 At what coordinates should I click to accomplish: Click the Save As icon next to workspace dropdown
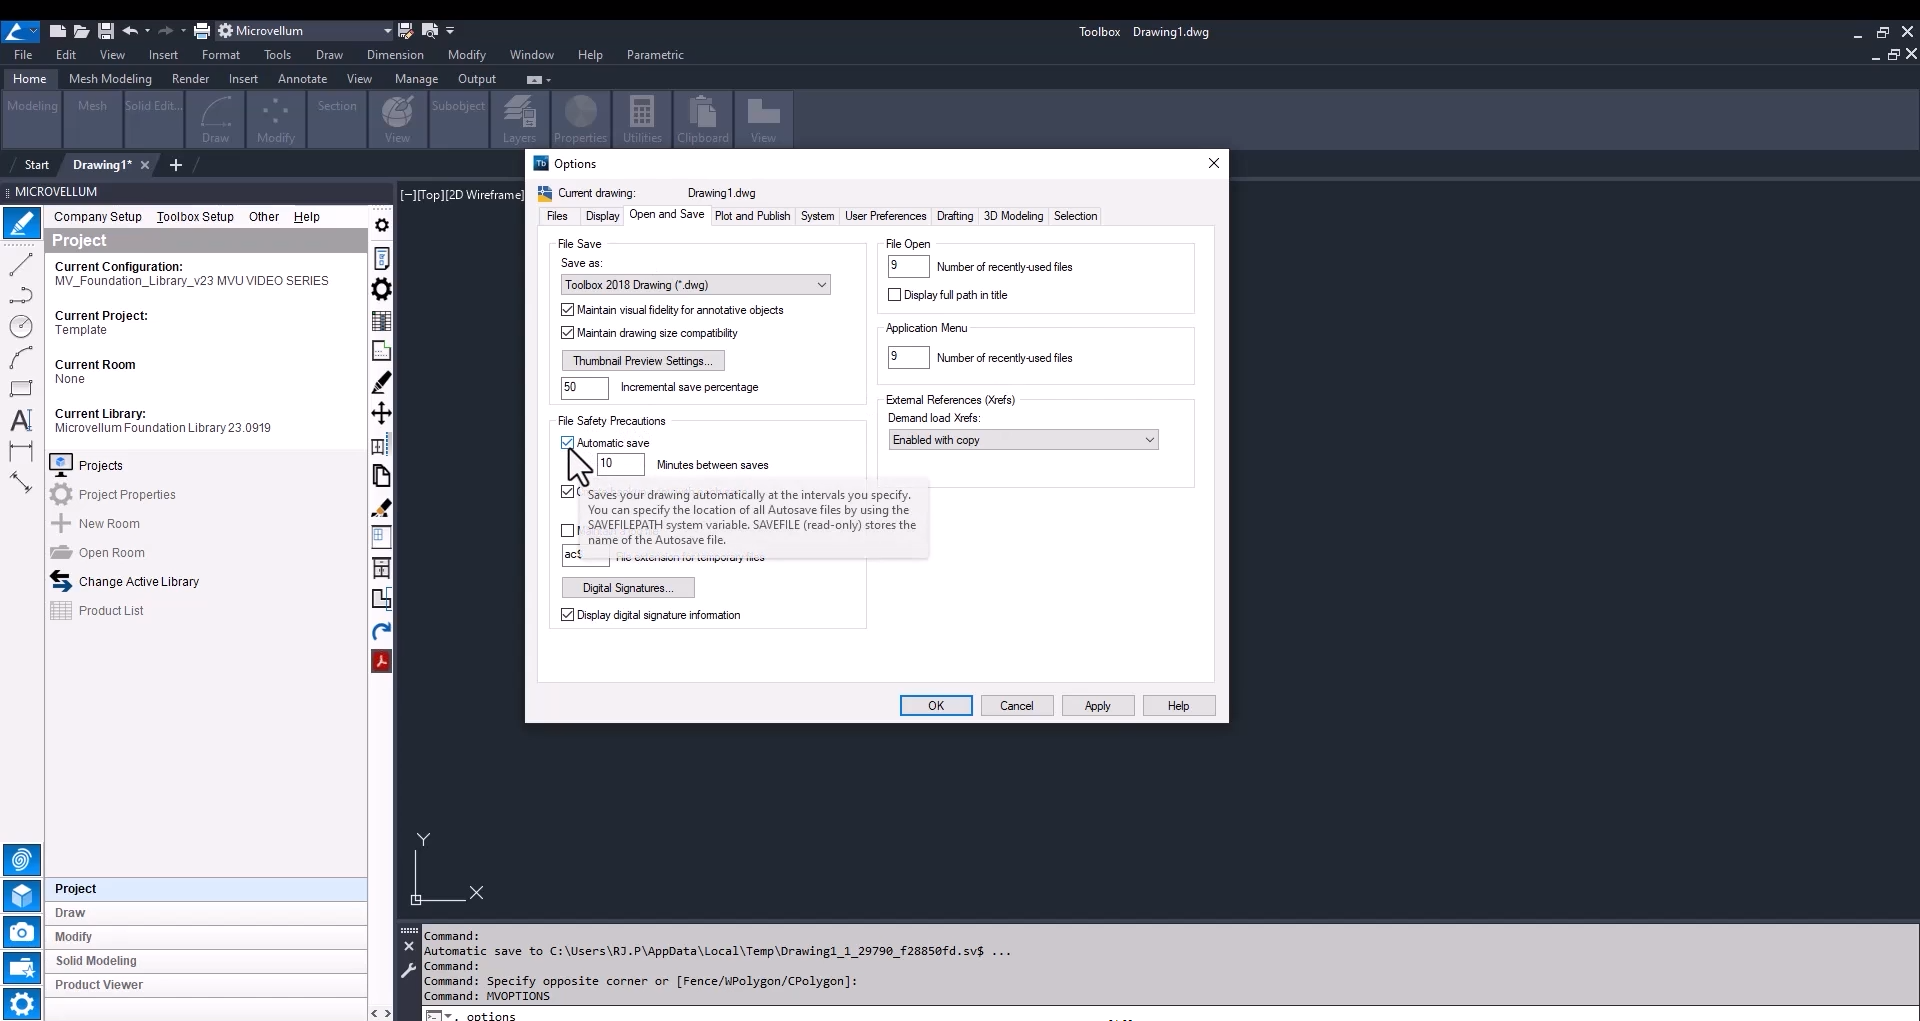(405, 31)
